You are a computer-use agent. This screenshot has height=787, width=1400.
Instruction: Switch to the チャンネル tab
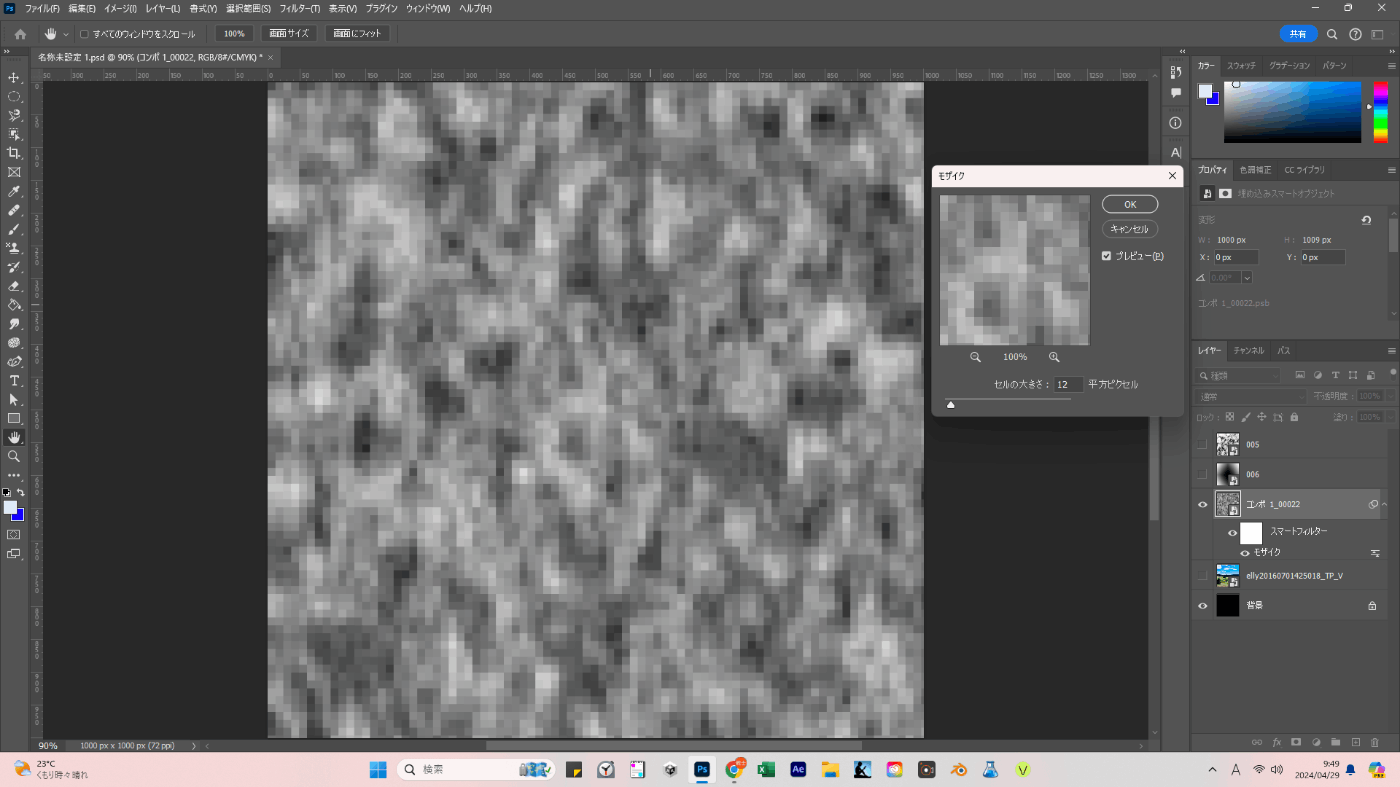point(1248,351)
